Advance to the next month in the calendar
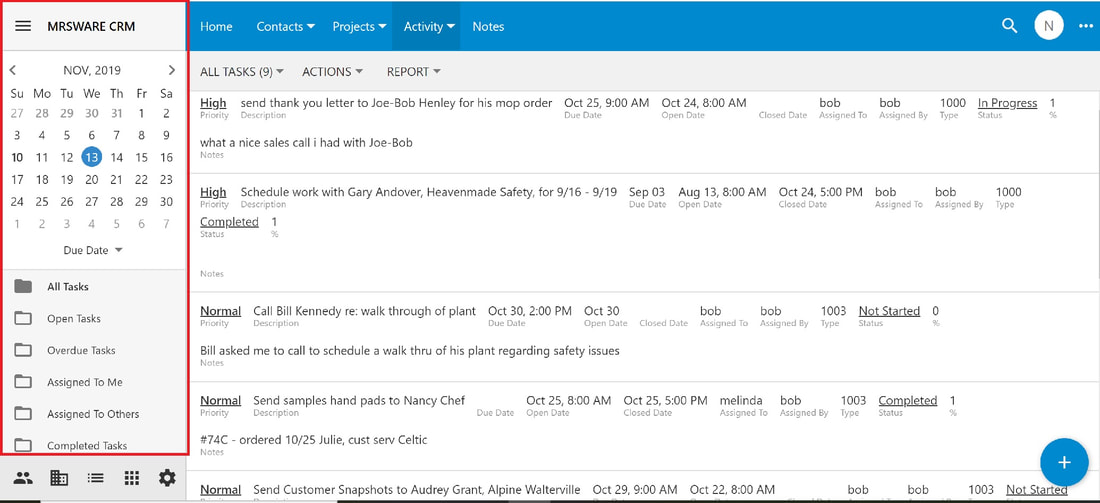The height and width of the screenshot is (503, 1100). pyautogui.click(x=172, y=70)
